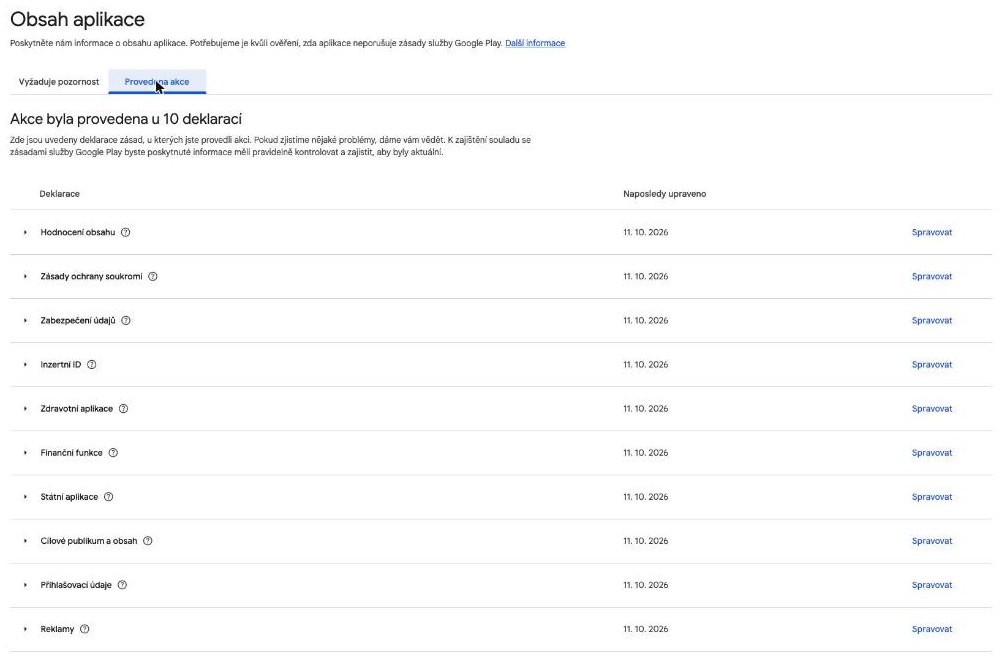
Task: Click the date in the Reklamy row
Action: coord(645,629)
